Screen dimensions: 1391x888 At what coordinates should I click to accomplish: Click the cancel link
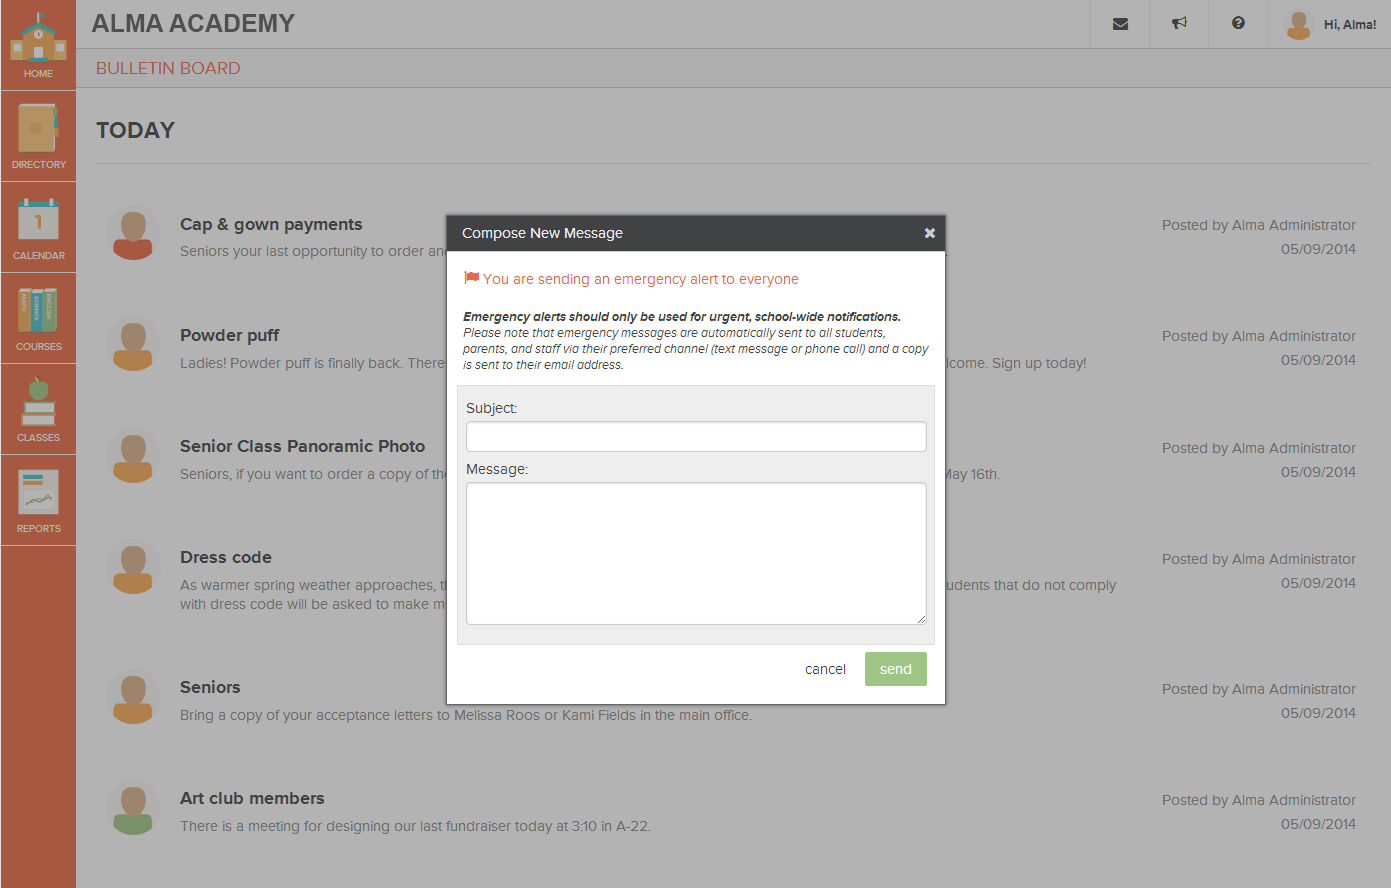825,669
